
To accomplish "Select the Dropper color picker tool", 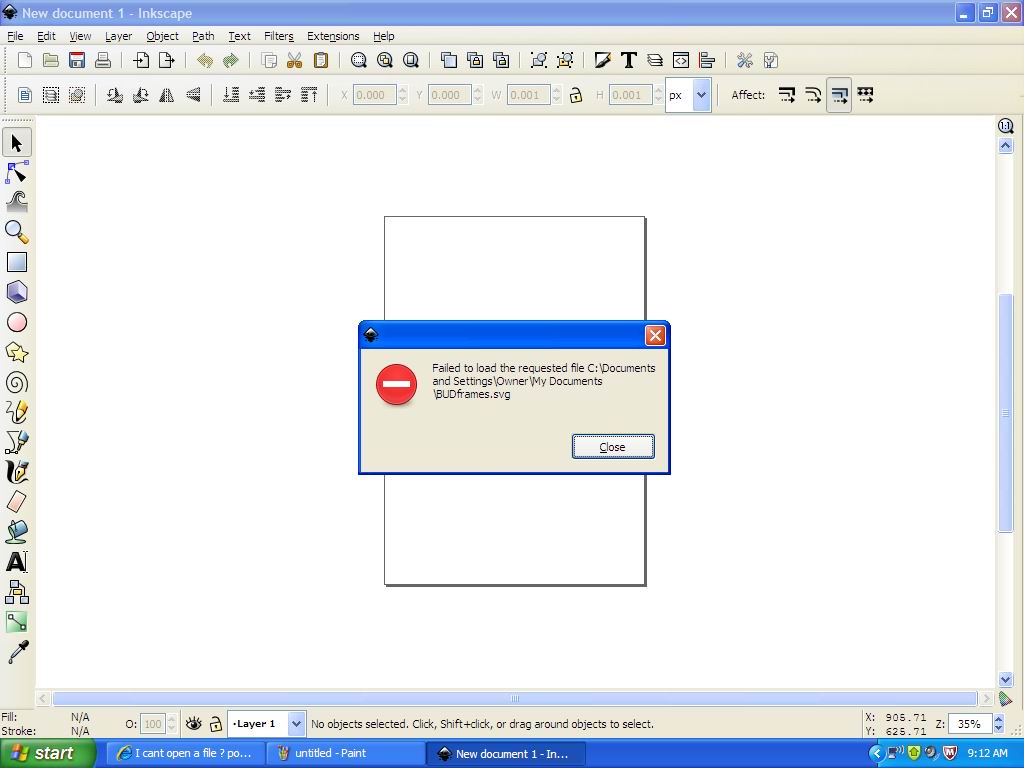I will pyautogui.click(x=16, y=652).
